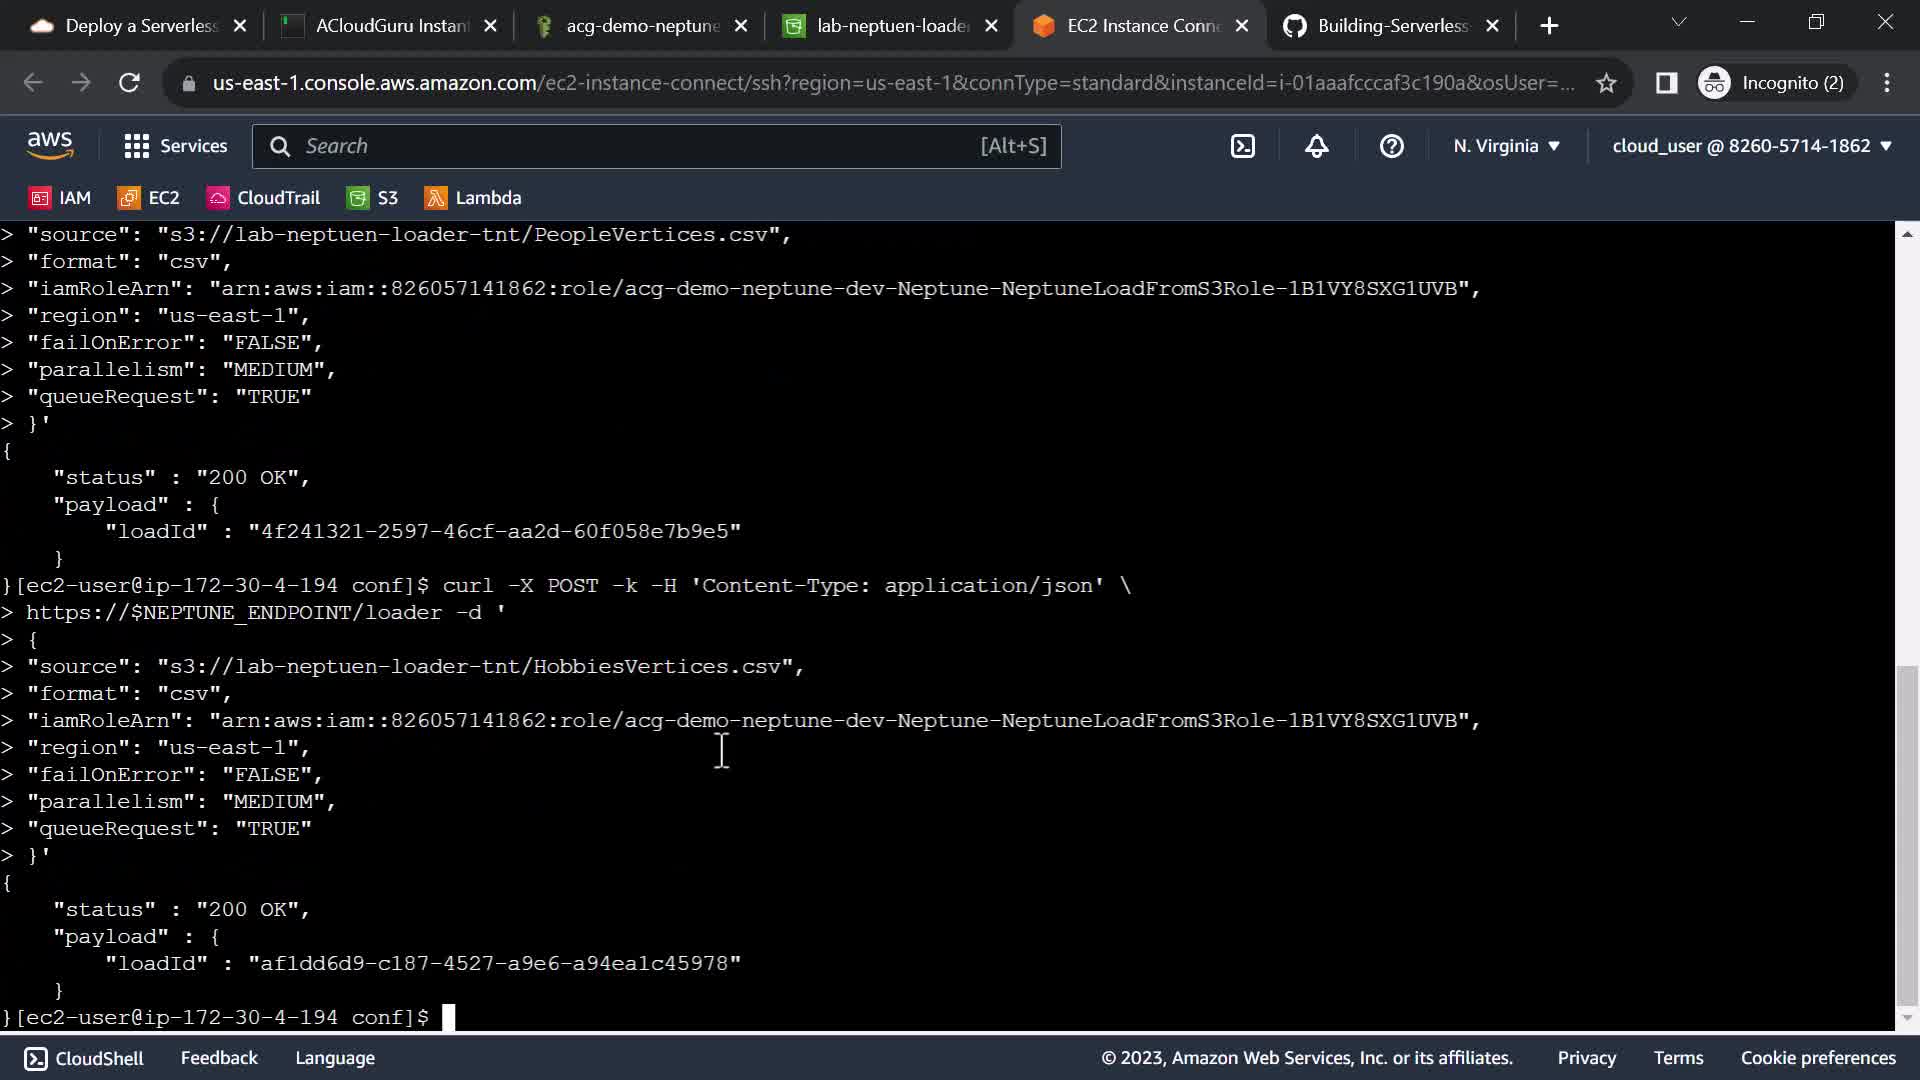This screenshot has height=1080, width=1920.
Task: Open CloudShell from top navigation icon
Action: [1242, 146]
